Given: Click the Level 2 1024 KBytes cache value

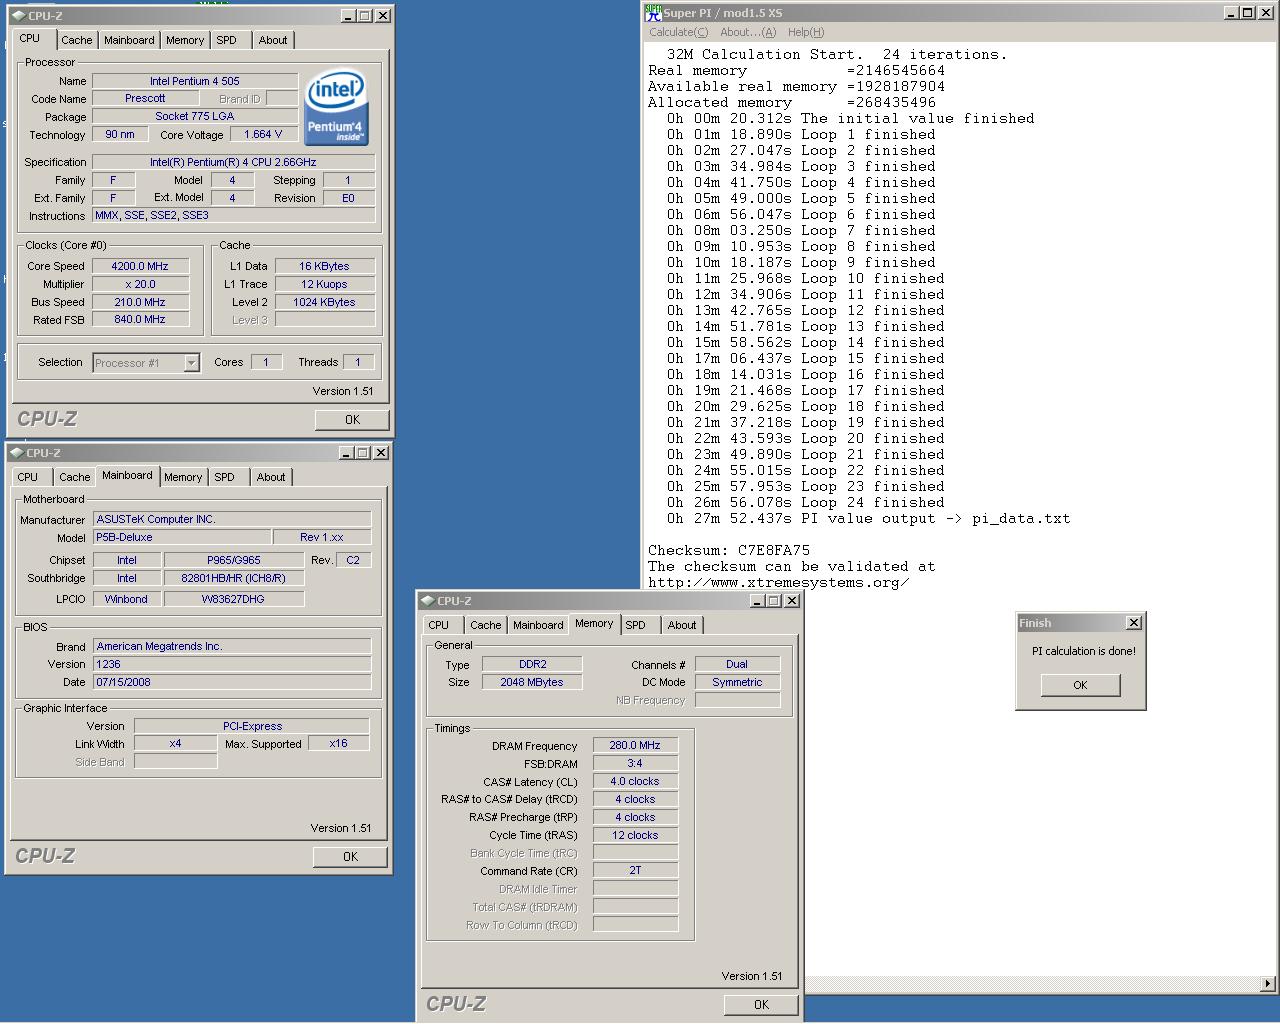Looking at the screenshot, I should [325, 302].
